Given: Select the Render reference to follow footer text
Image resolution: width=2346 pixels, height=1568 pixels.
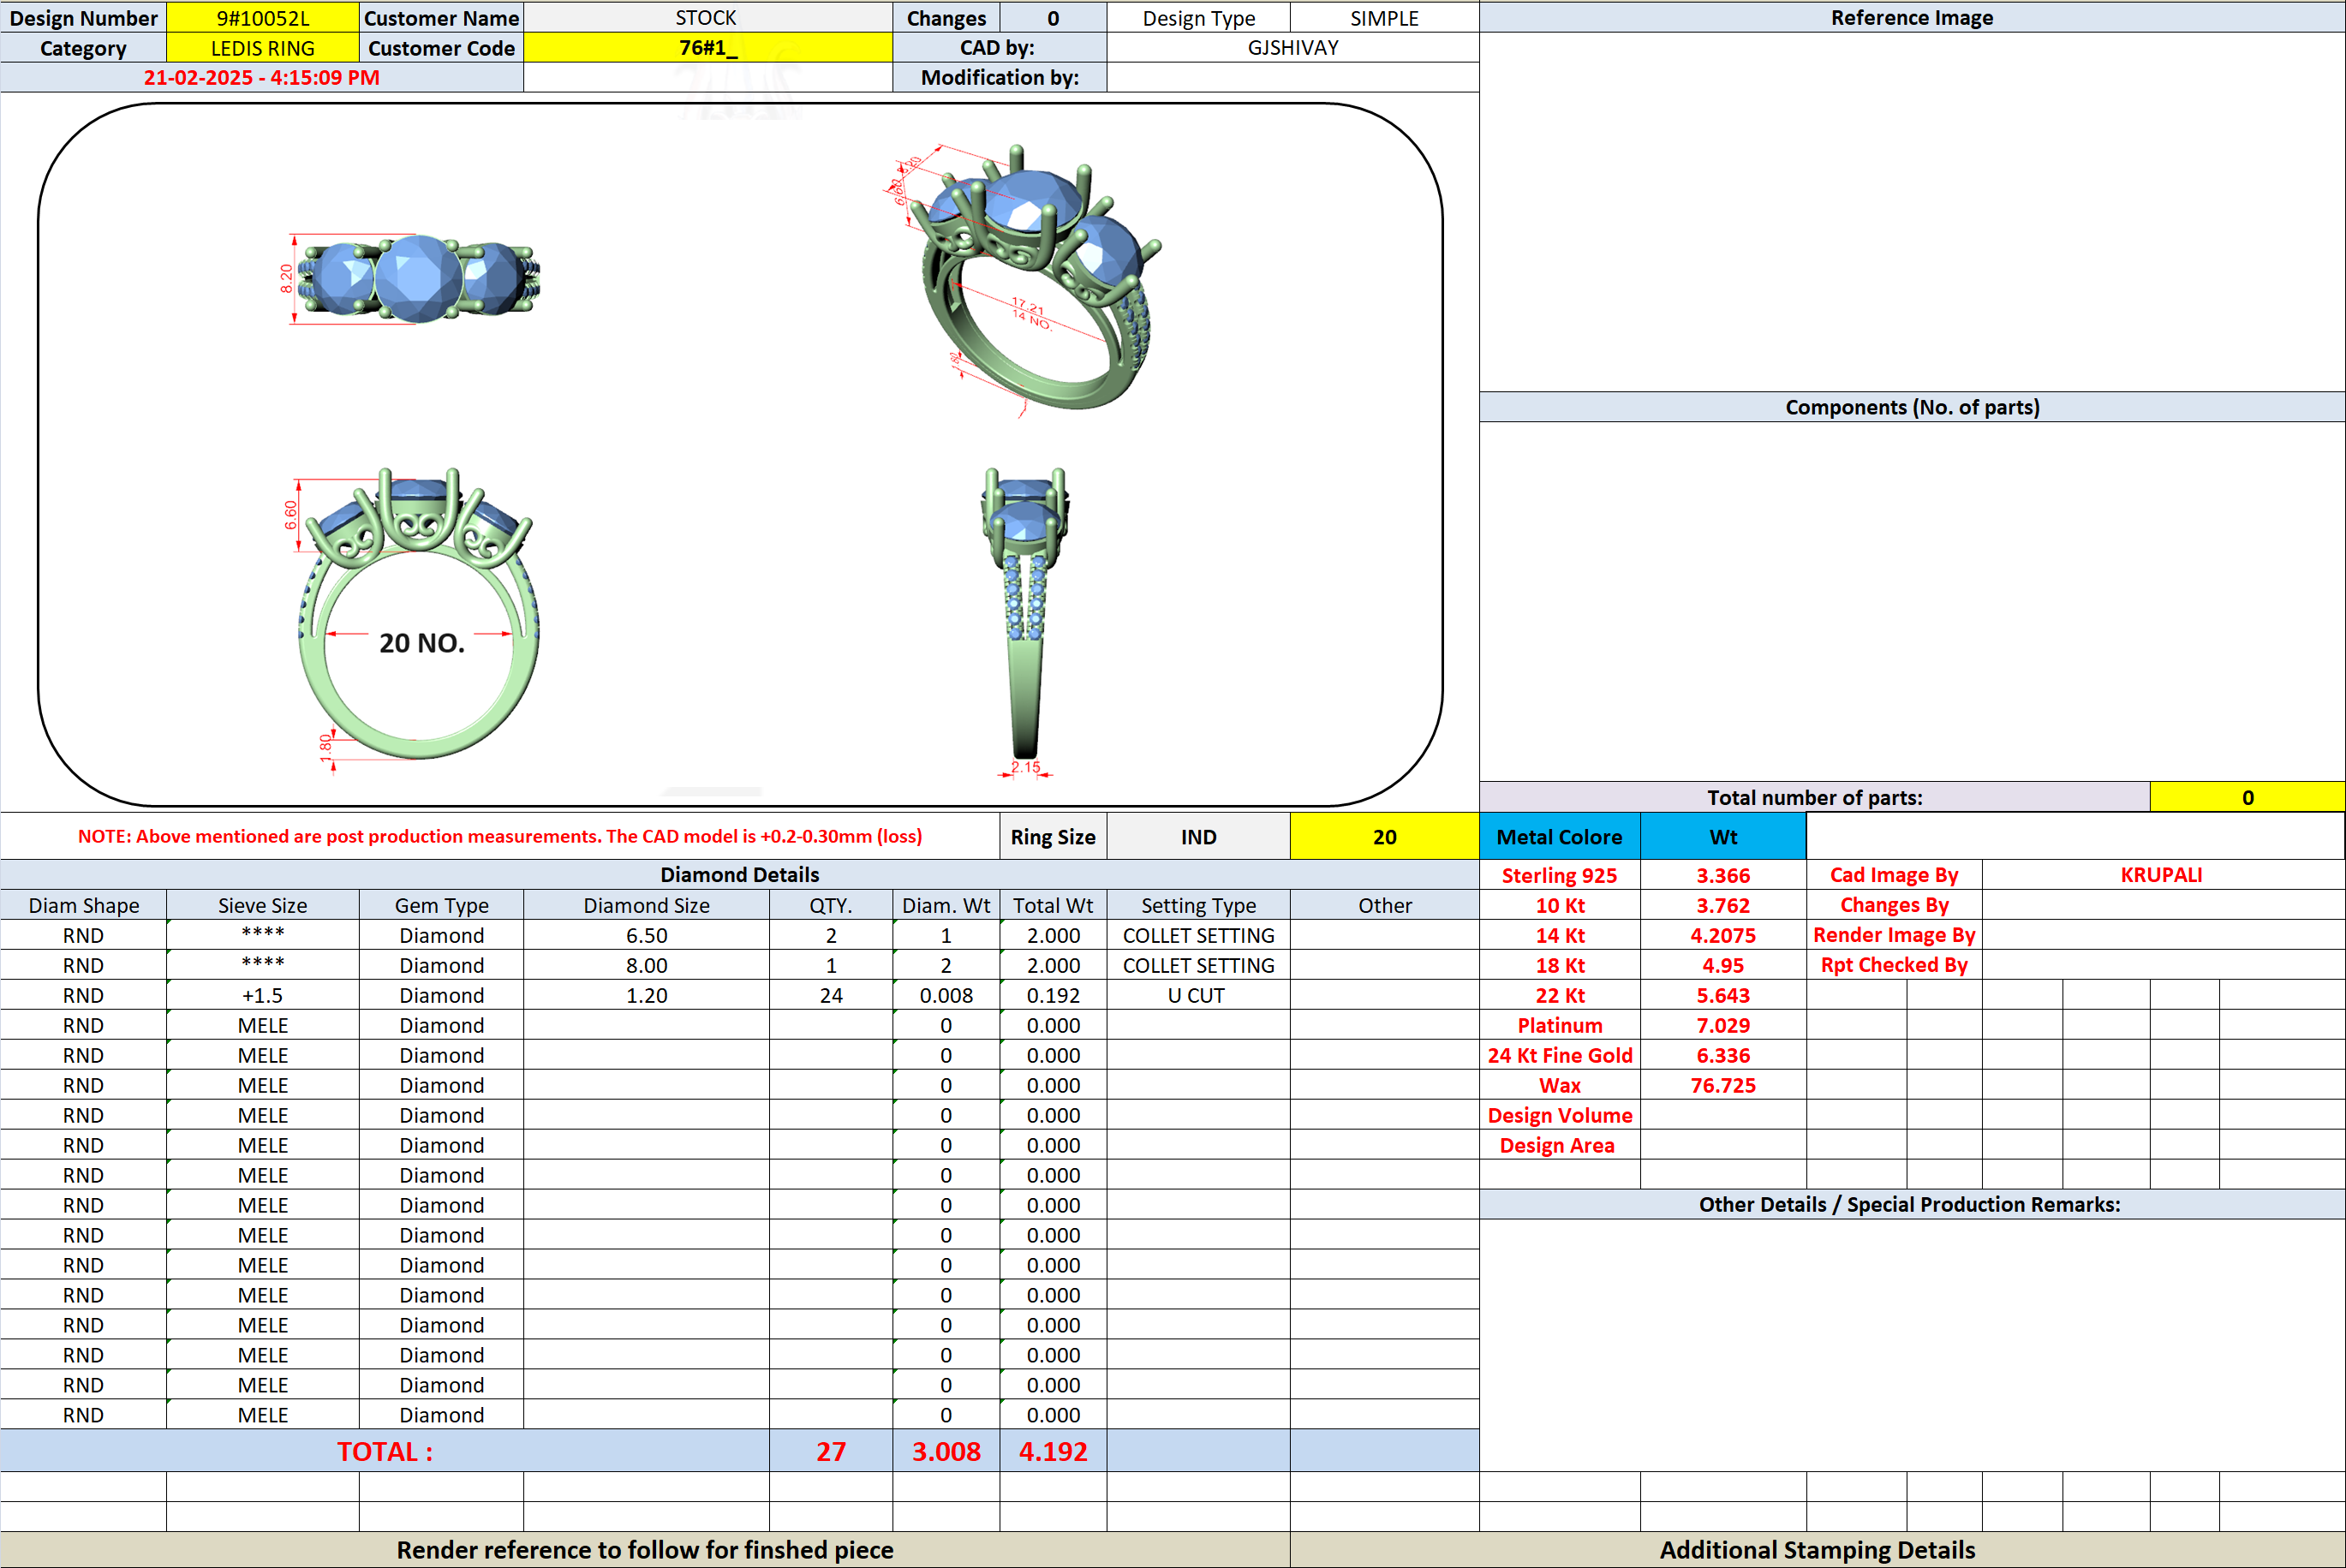Looking at the screenshot, I should coord(645,1549).
